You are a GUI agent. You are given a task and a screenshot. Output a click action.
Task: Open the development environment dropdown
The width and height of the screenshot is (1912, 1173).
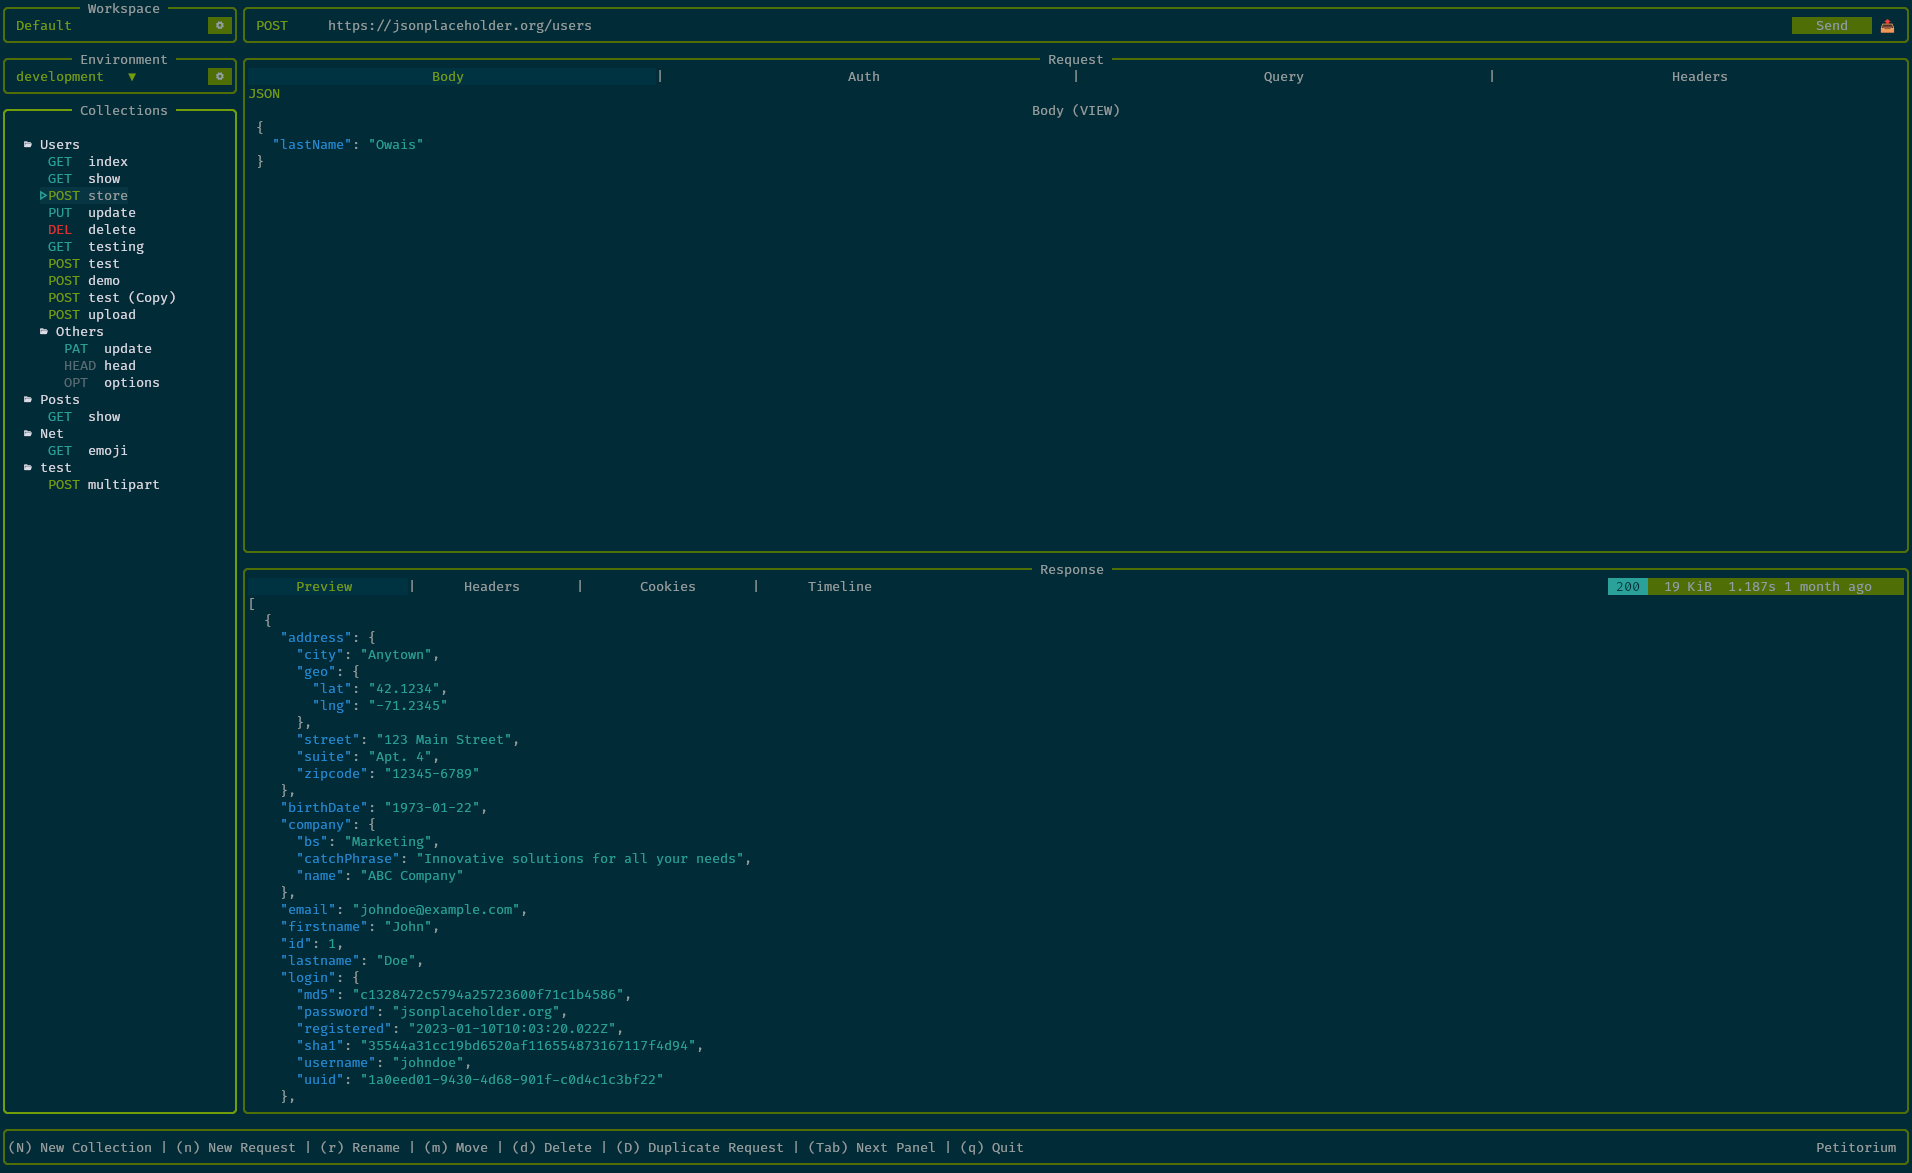click(x=131, y=77)
